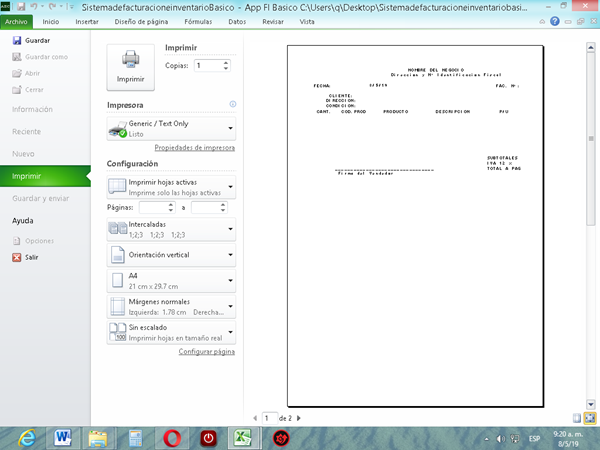Switch to the Inicio tab
The image size is (600, 450).
(x=51, y=22)
